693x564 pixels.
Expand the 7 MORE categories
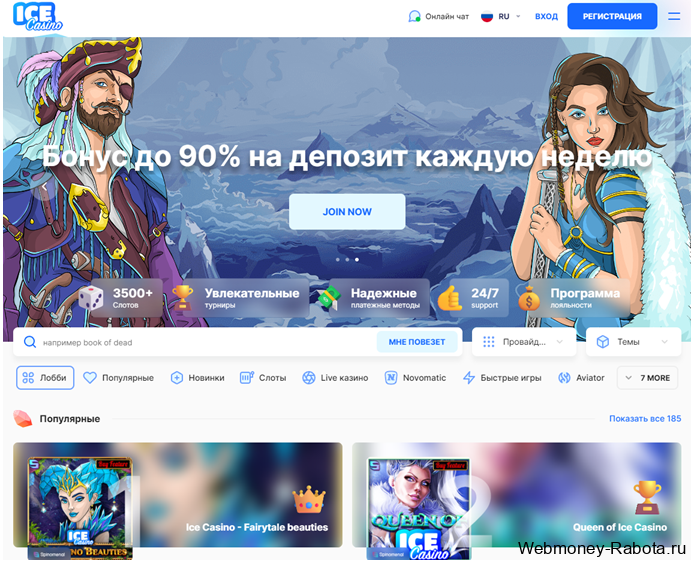click(x=647, y=378)
